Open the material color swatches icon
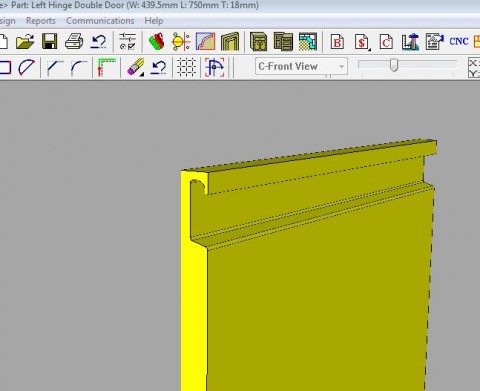Screen dimensions: 480x391 pyautogui.click(x=156, y=42)
